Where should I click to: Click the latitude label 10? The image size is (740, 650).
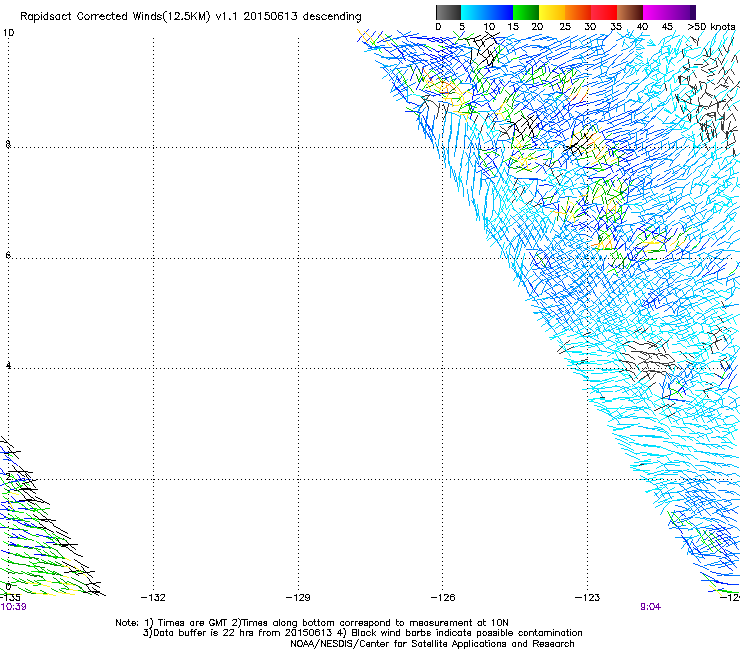click(8, 33)
